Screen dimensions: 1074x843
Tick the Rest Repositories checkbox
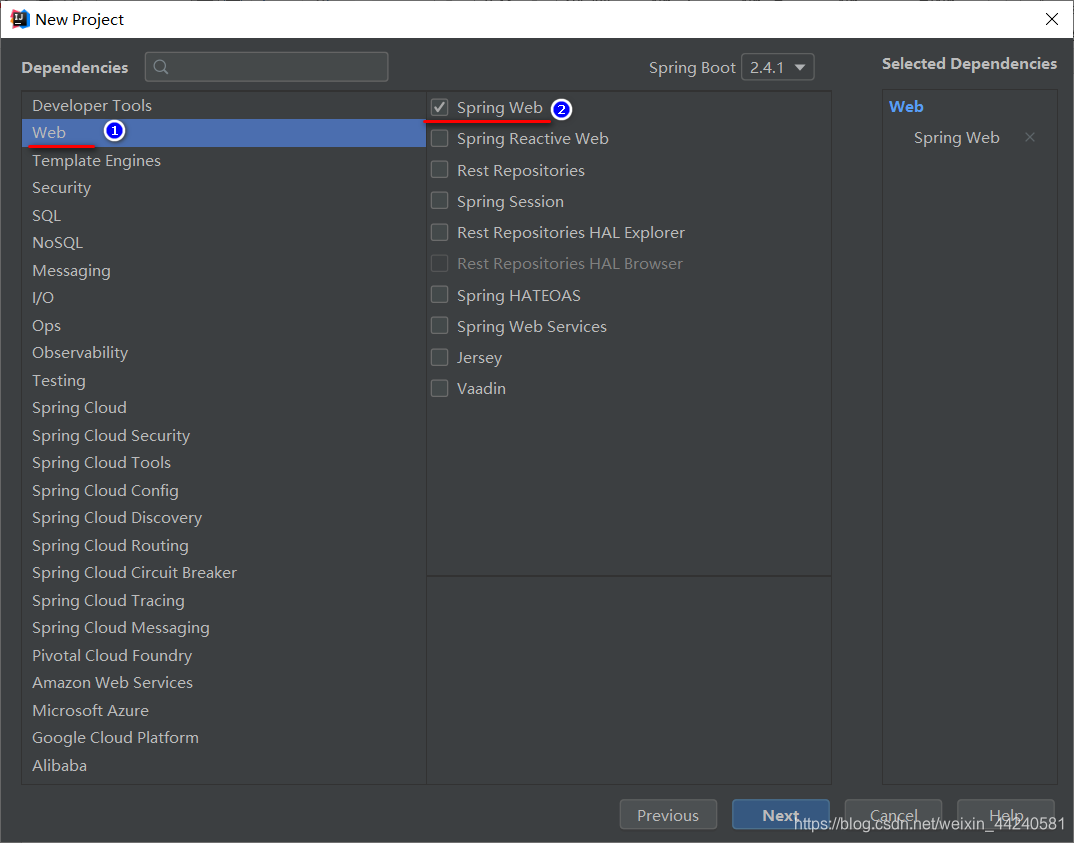[x=440, y=170]
